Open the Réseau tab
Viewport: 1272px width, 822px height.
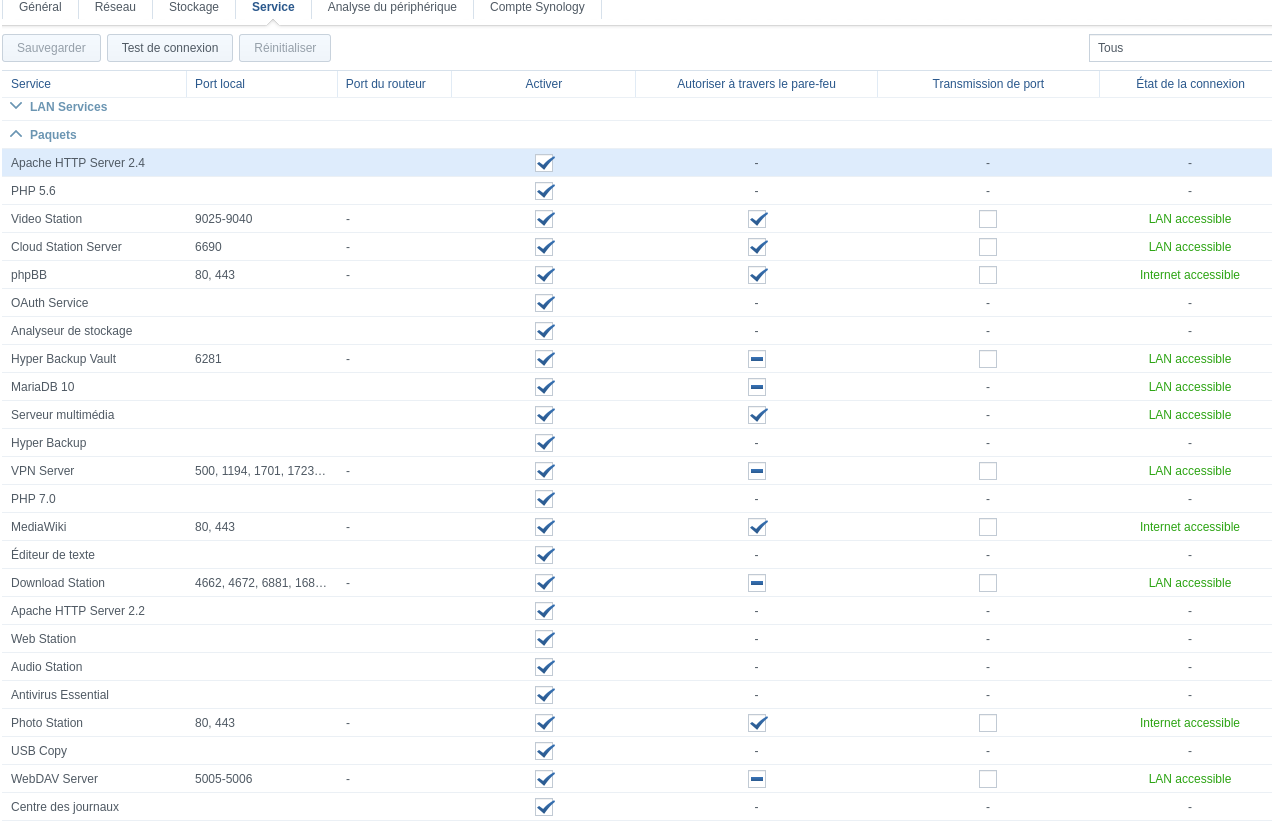pyautogui.click(x=115, y=8)
